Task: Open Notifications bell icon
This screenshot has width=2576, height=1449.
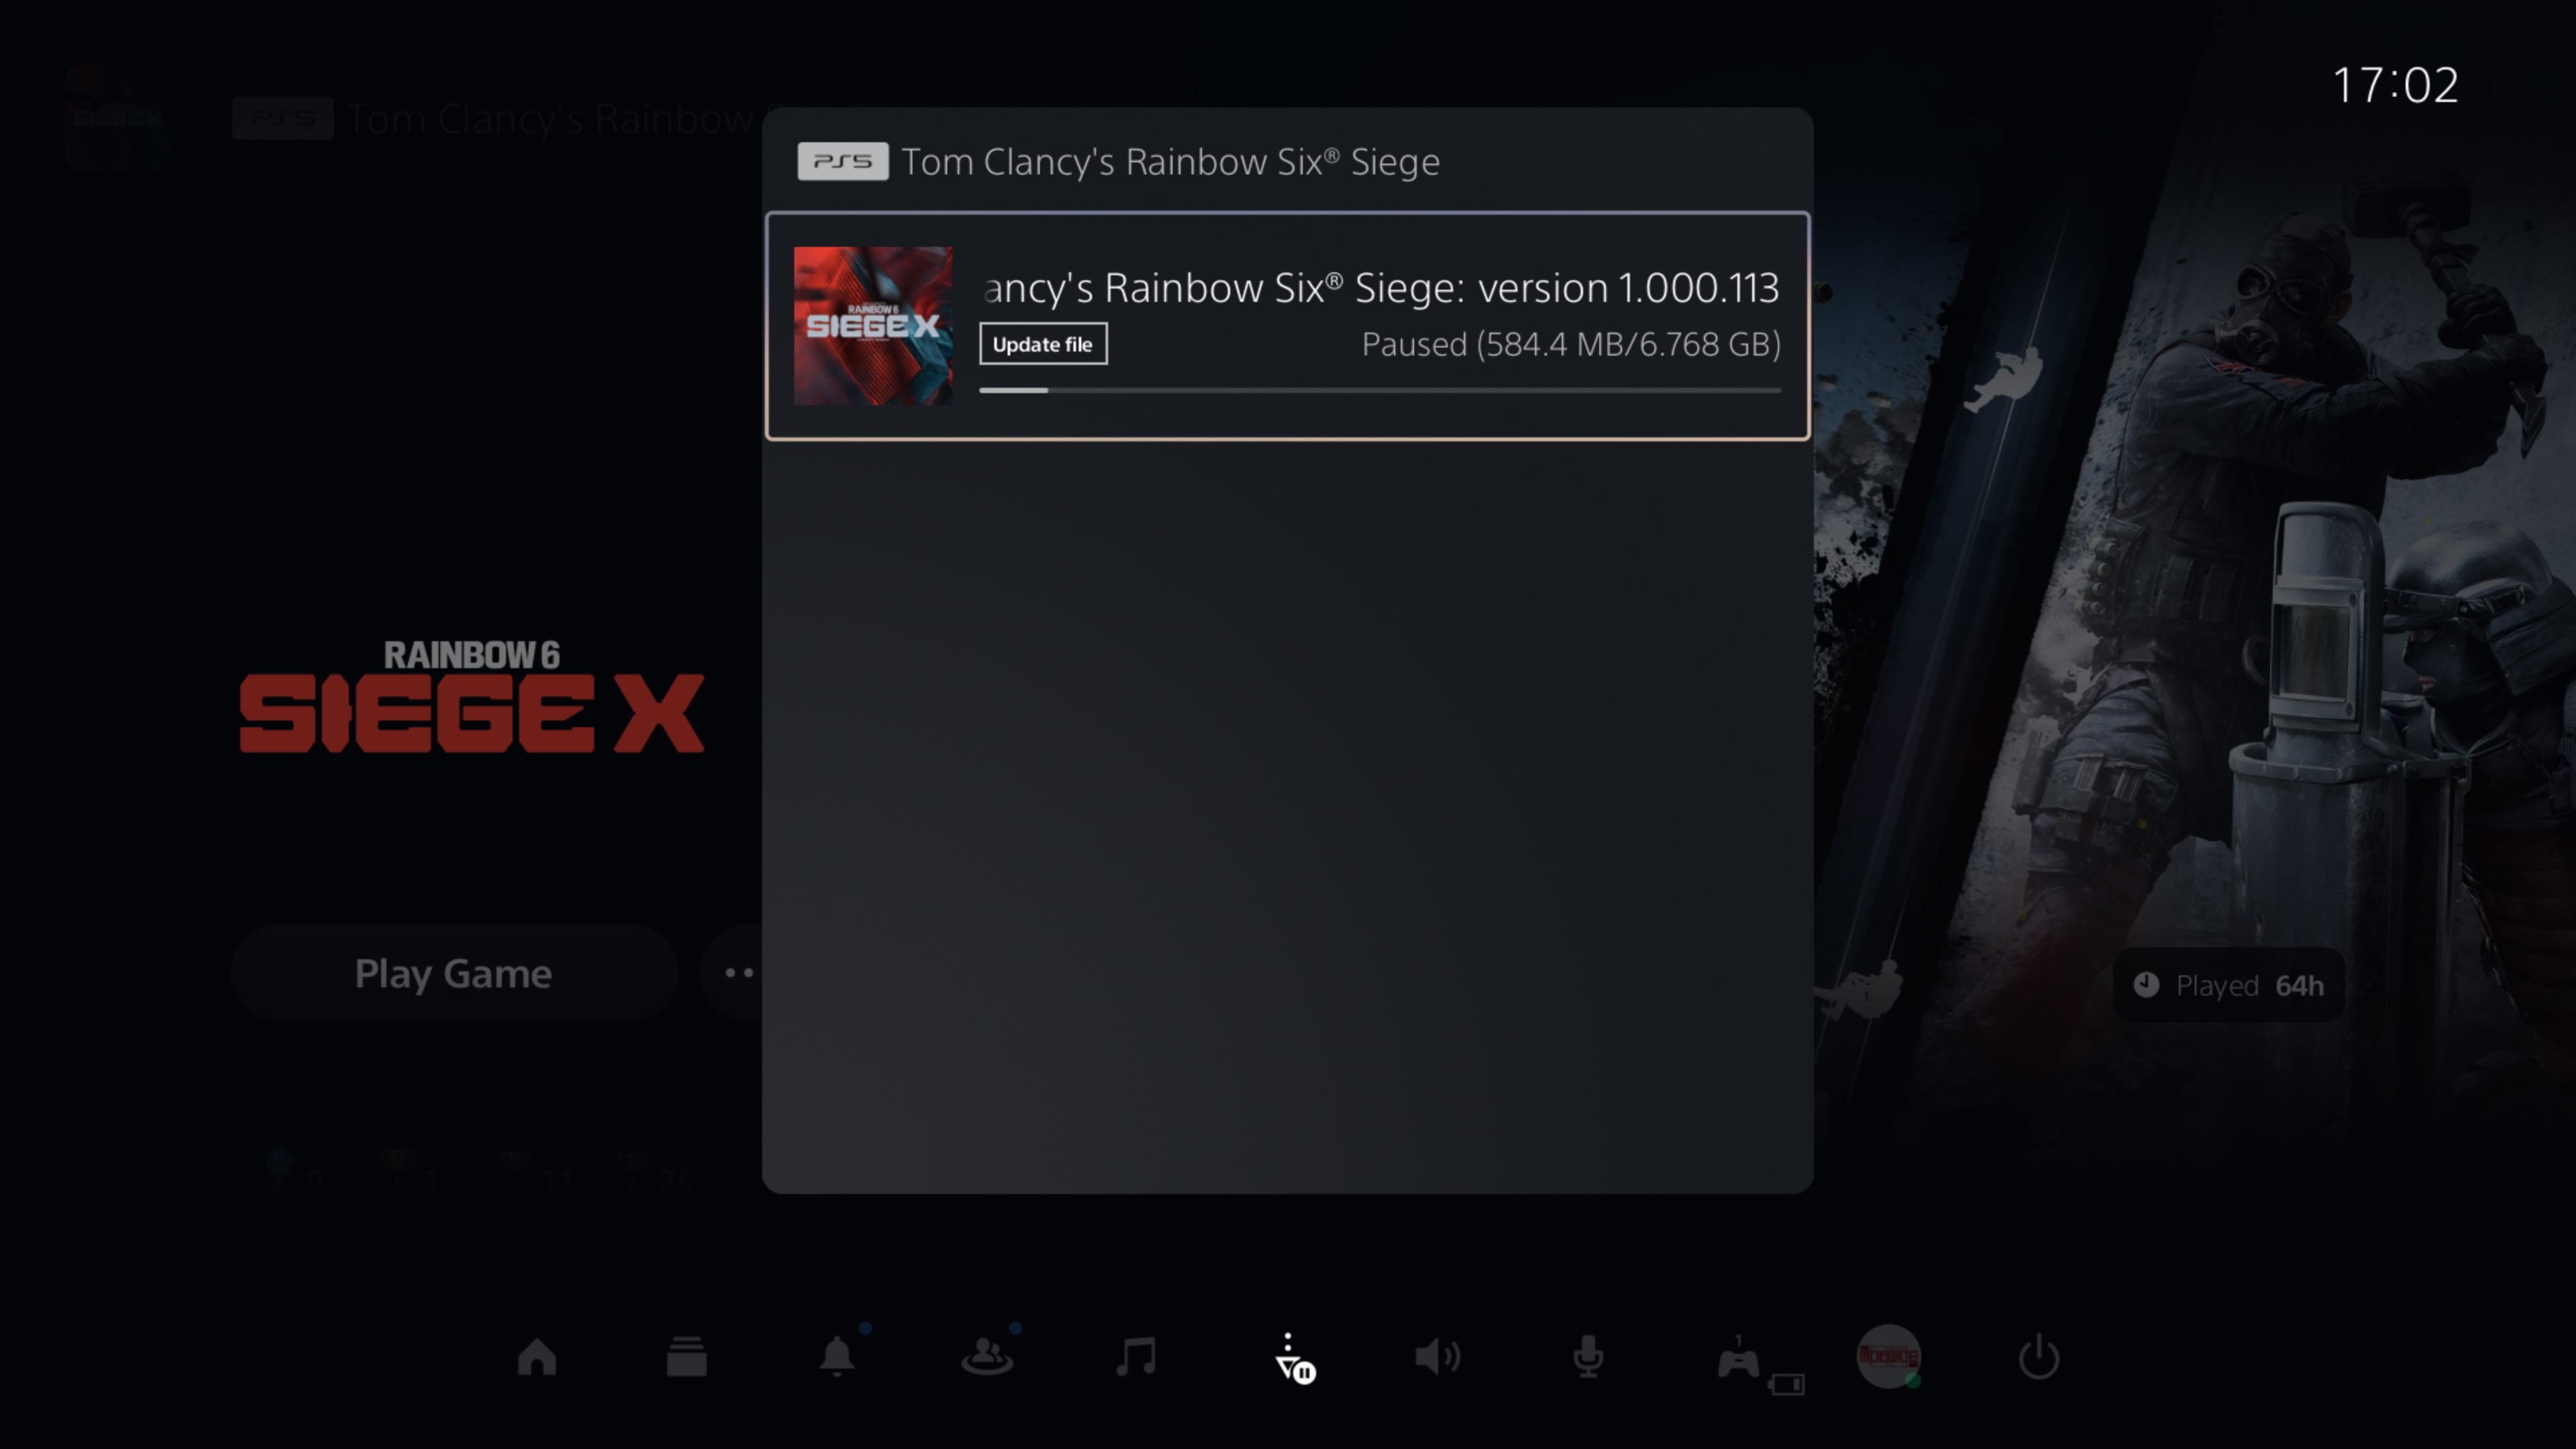Action: click(837, 1357)
